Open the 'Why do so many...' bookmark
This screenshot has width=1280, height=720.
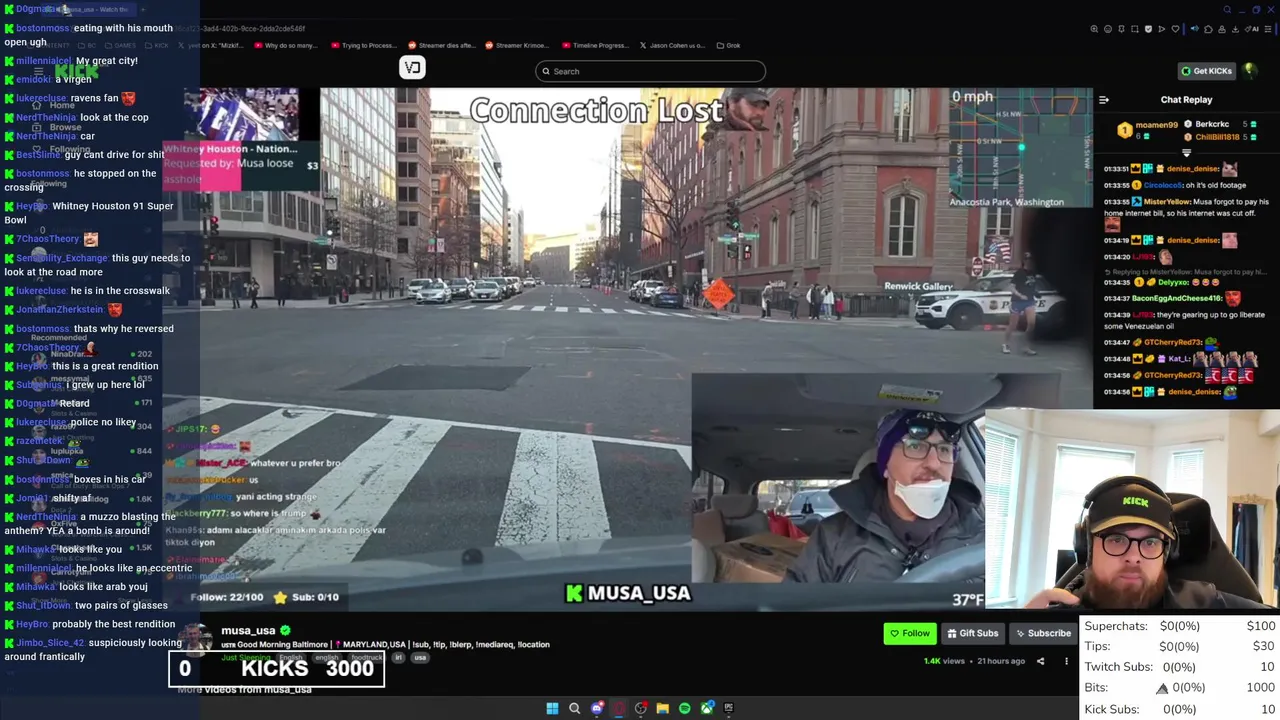(286, 45)
